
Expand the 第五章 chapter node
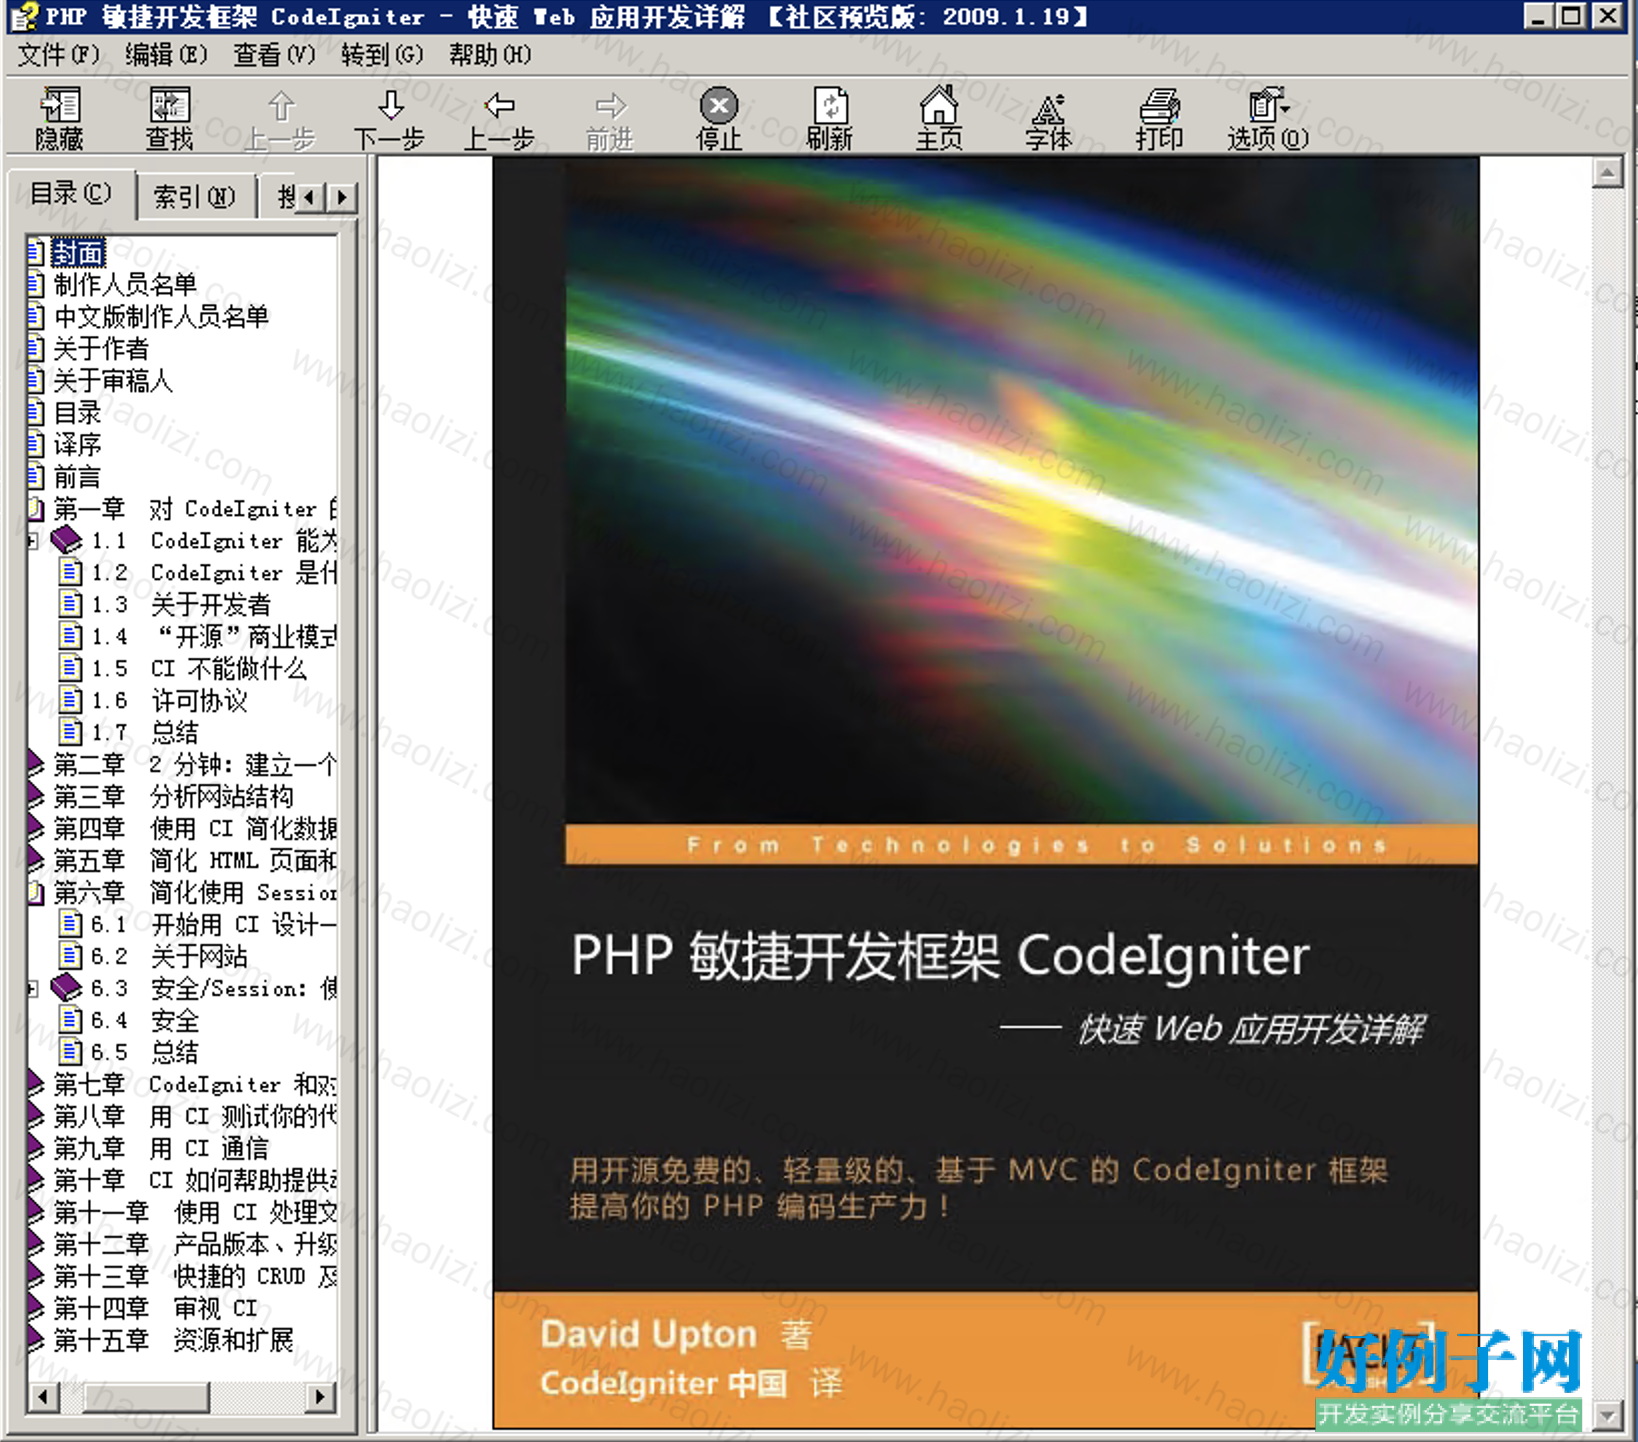(36, 860)
